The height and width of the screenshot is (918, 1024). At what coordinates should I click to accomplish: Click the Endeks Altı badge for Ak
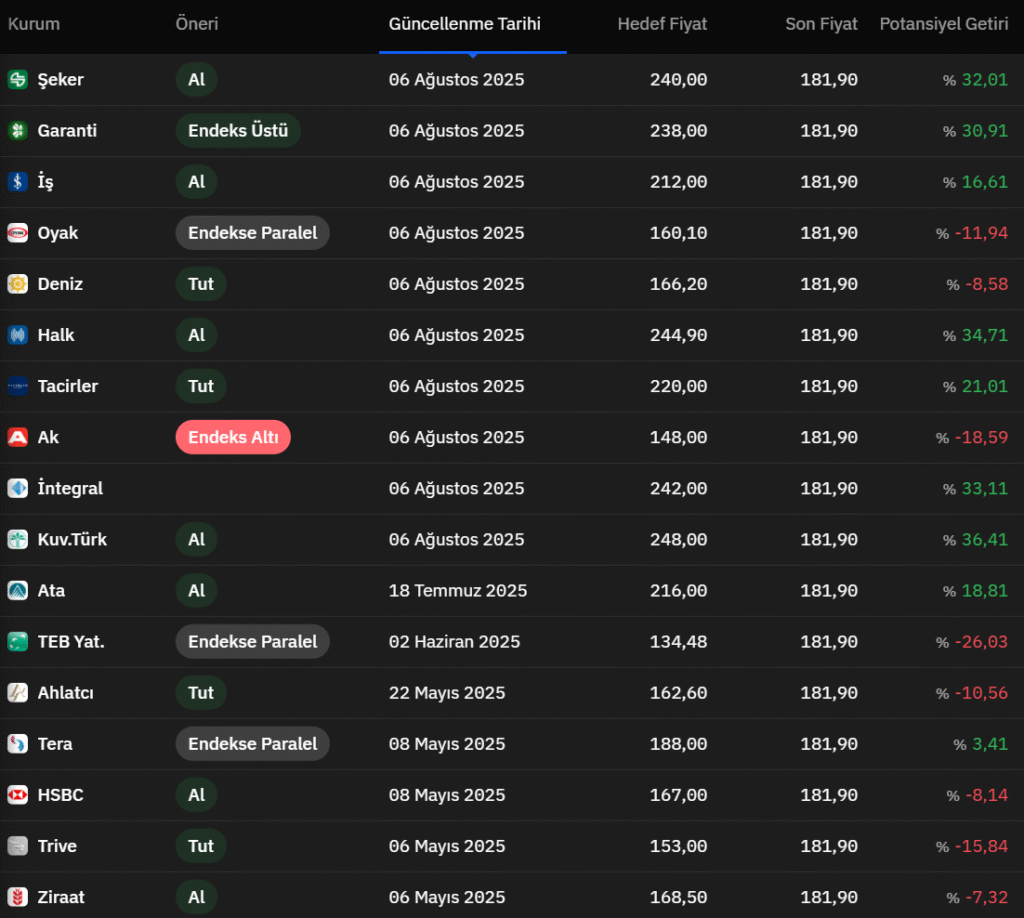point(233,437)
